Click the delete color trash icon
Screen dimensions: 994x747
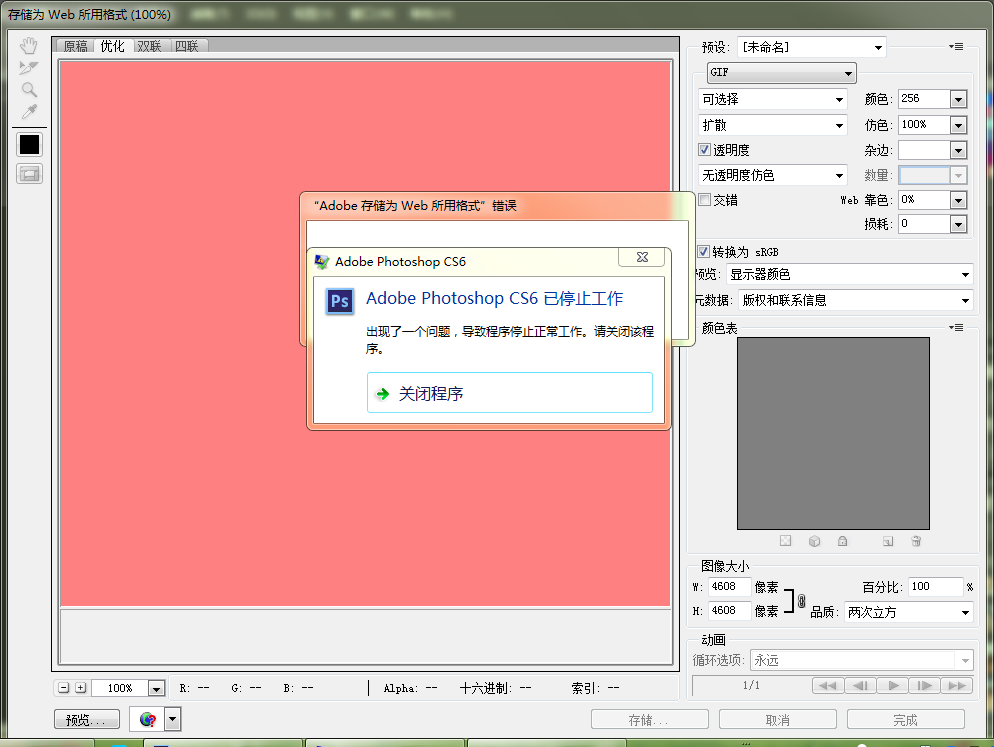[x=916, y=541]
